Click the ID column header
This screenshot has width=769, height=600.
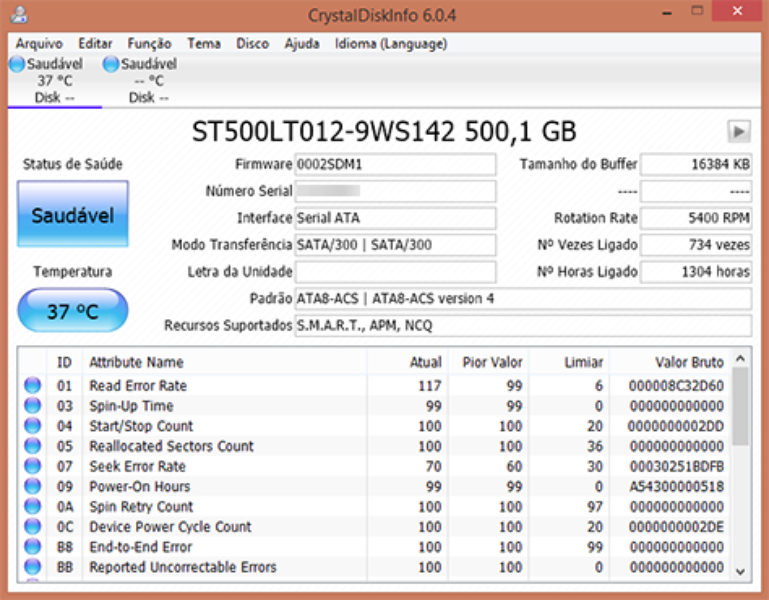point(64,362)
